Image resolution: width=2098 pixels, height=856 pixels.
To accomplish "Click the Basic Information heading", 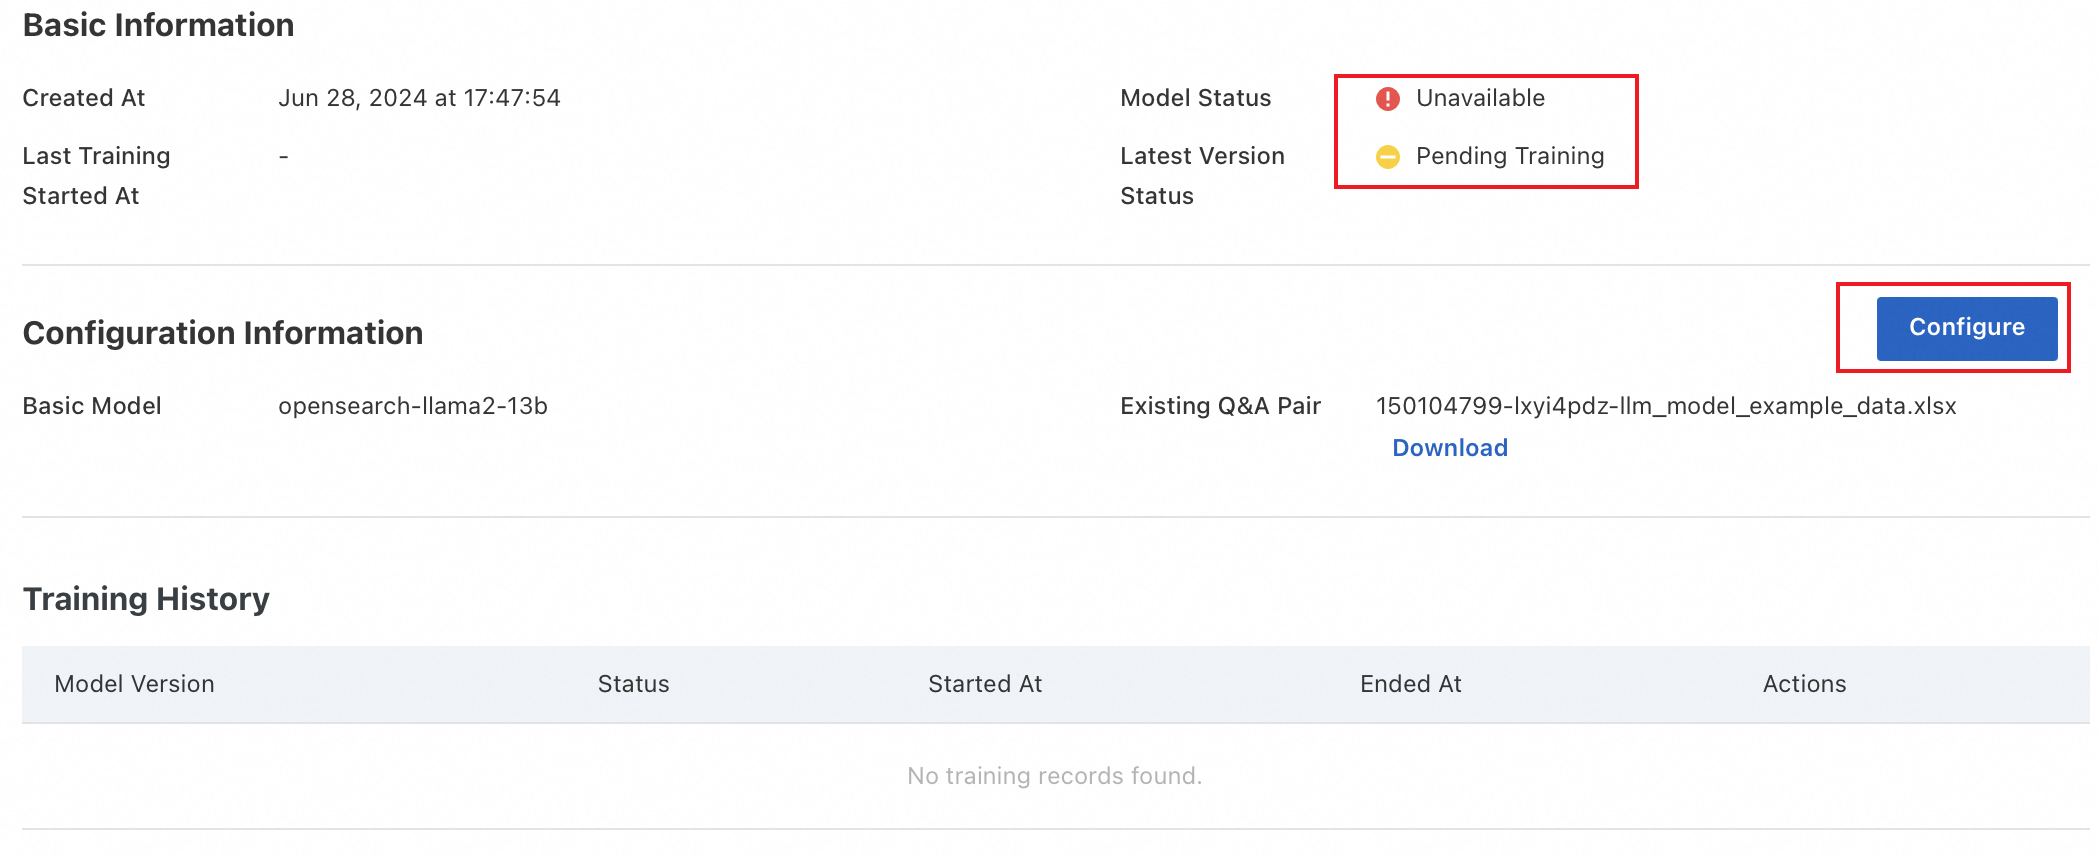I will coord(158,25).
